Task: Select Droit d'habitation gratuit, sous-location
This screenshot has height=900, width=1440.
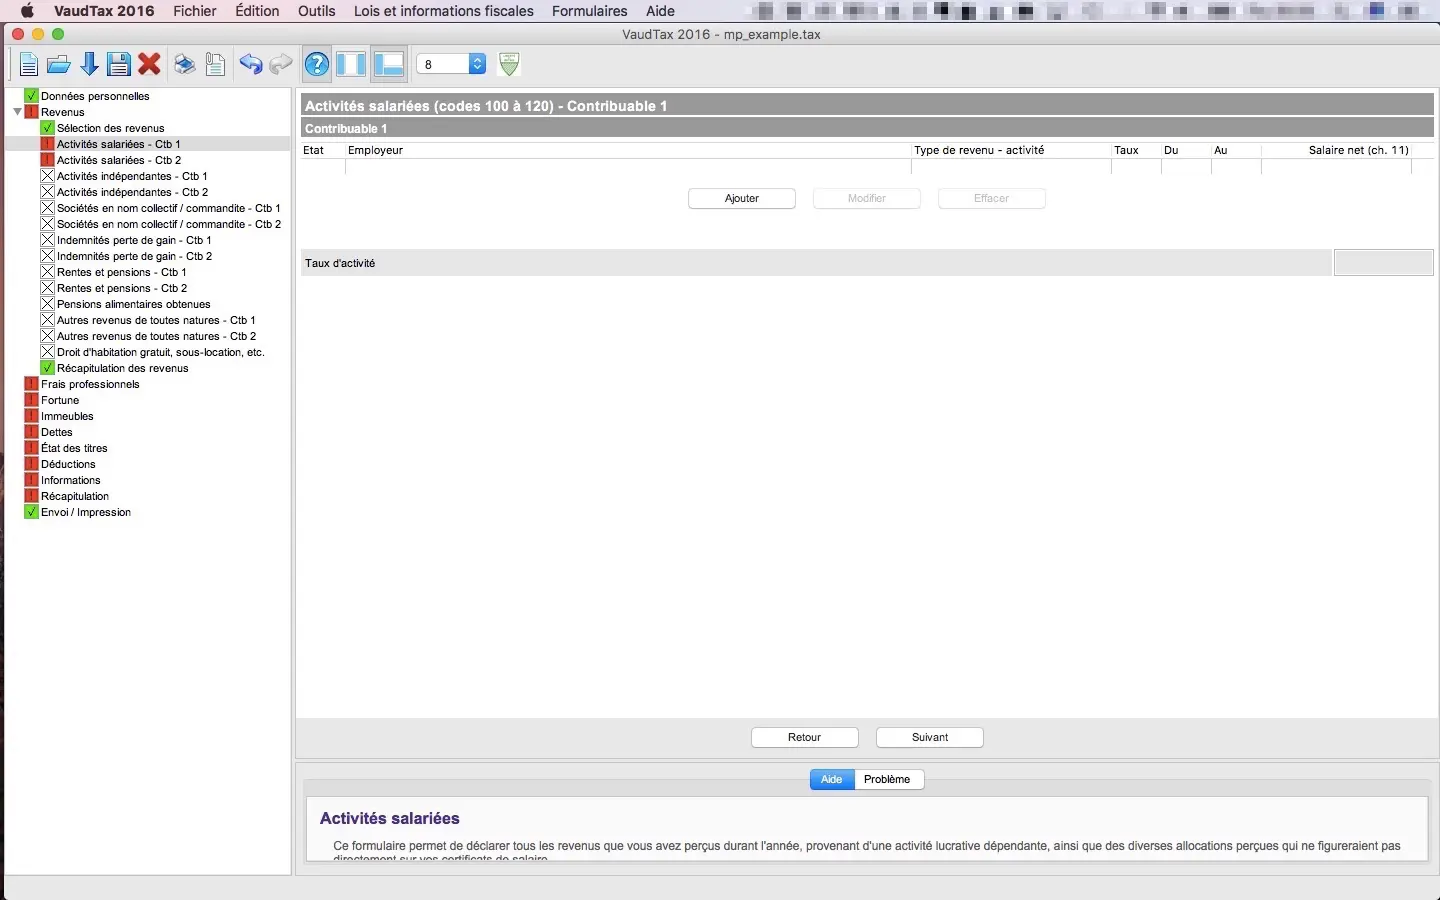Action: [160, 352]
